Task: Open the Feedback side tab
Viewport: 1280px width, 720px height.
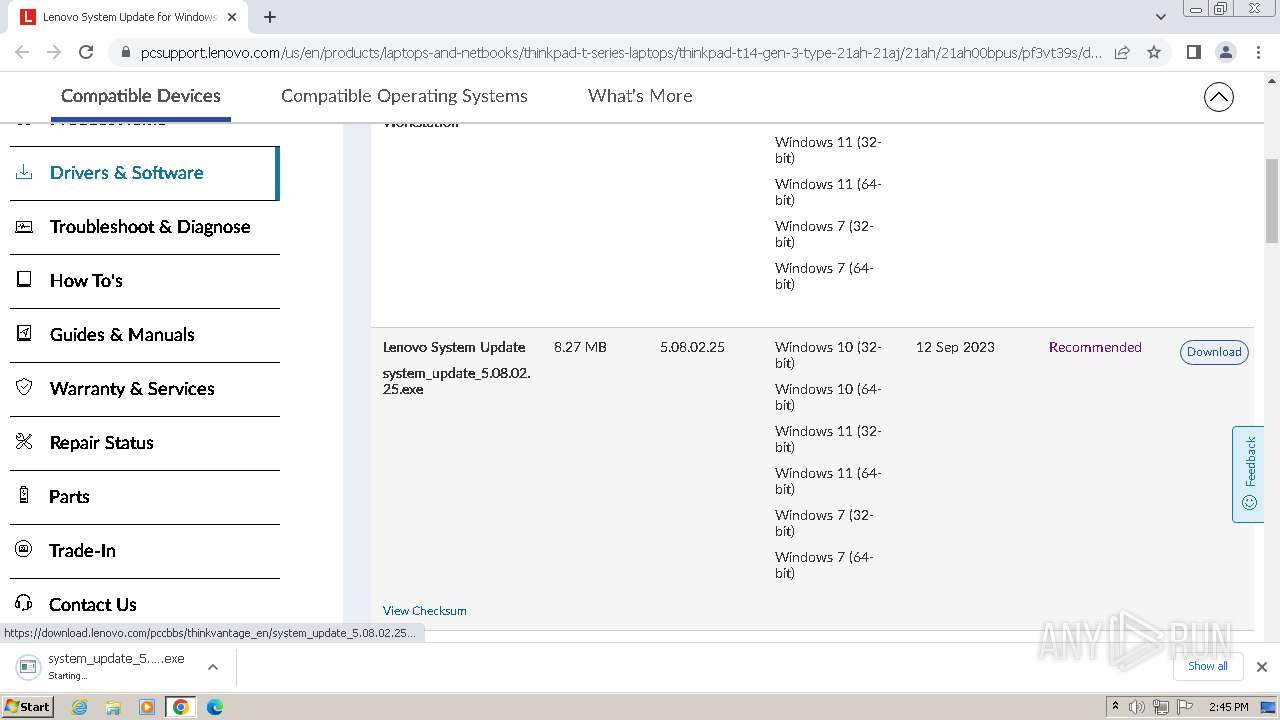Action: [x=1248, y=474]
